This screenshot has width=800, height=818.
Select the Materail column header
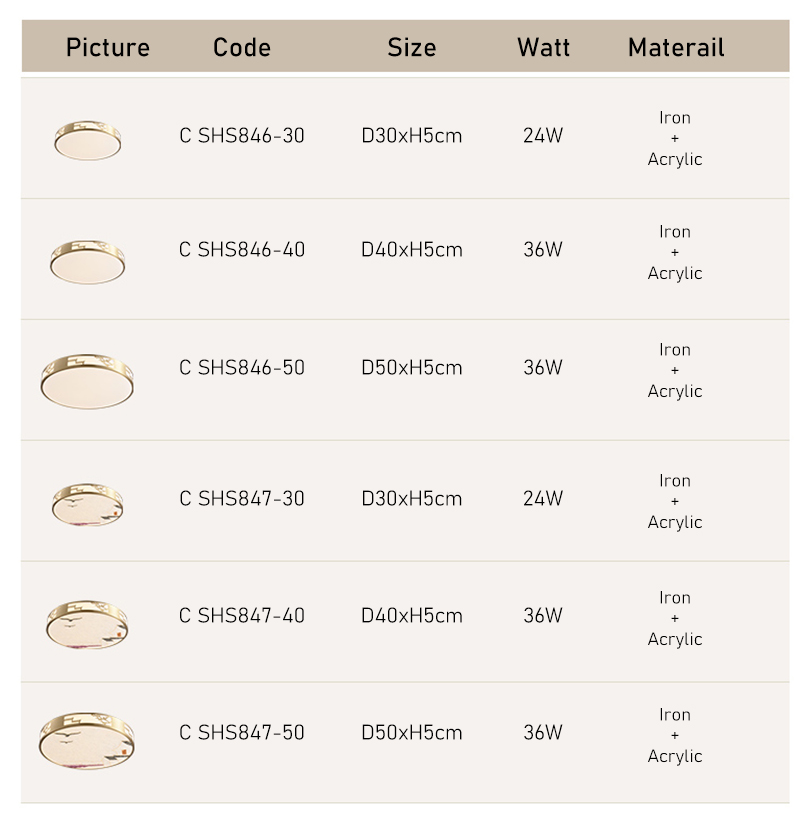pyautogui.click(x=676, y=47)
